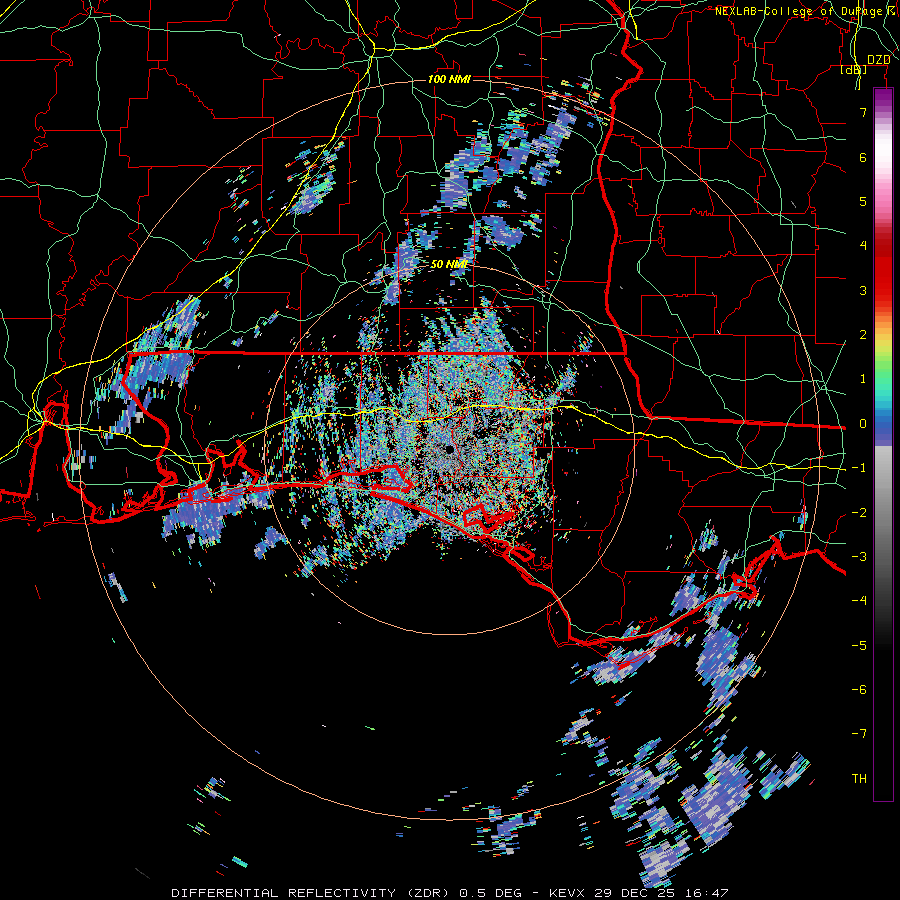
Task: Click the colorbar value label '-3'
Action: click(x=859, y=557)
